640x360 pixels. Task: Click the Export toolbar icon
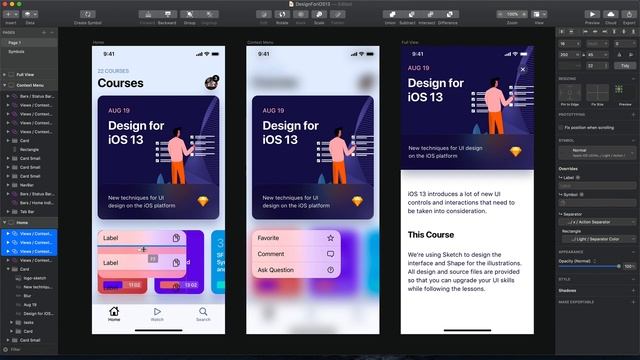[x=629, y=14]
